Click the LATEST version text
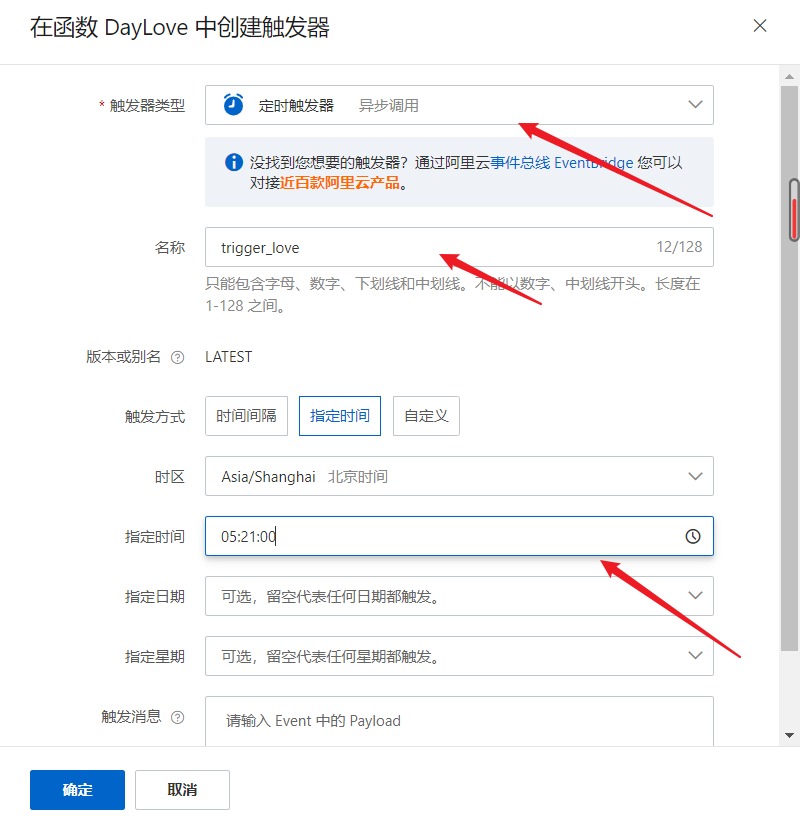Screen dimensions: 800x824 (x=228, y=357)
